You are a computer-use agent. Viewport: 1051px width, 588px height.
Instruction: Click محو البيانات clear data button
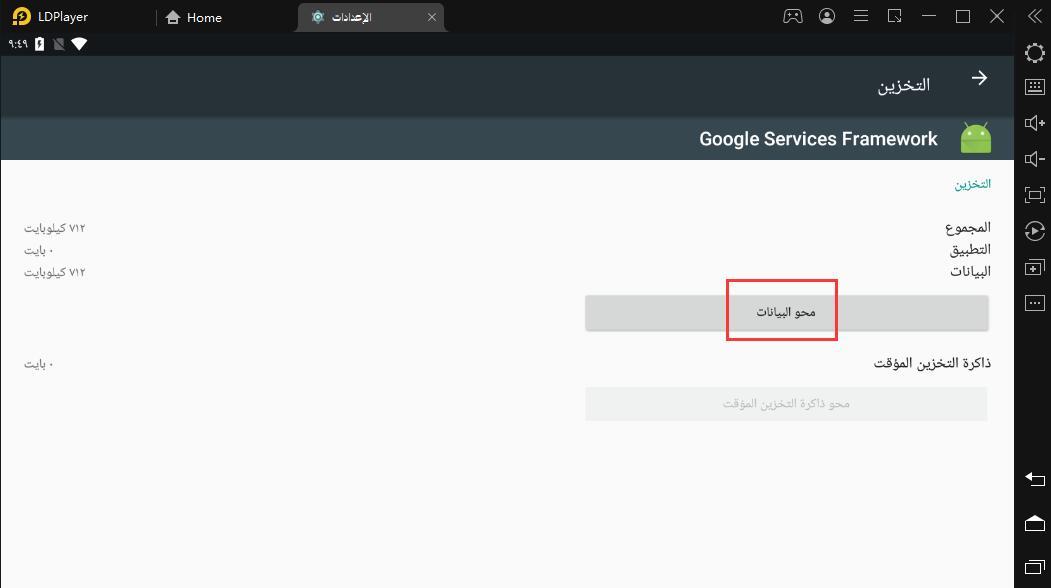786,312
